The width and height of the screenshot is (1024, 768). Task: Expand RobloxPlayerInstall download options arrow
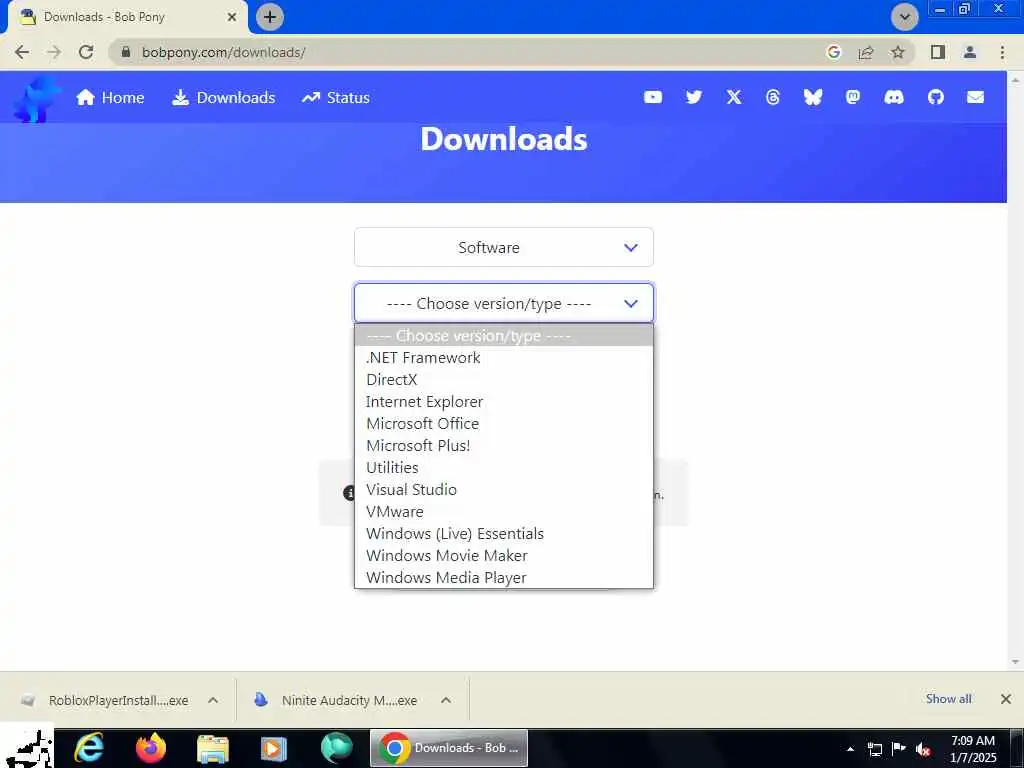click(213, 700)
